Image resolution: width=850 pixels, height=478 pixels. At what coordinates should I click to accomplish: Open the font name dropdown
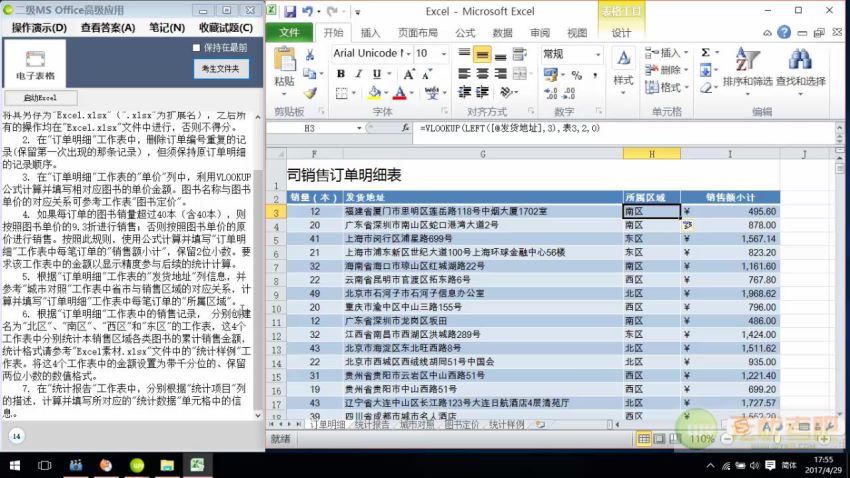[x=408, y=54]
